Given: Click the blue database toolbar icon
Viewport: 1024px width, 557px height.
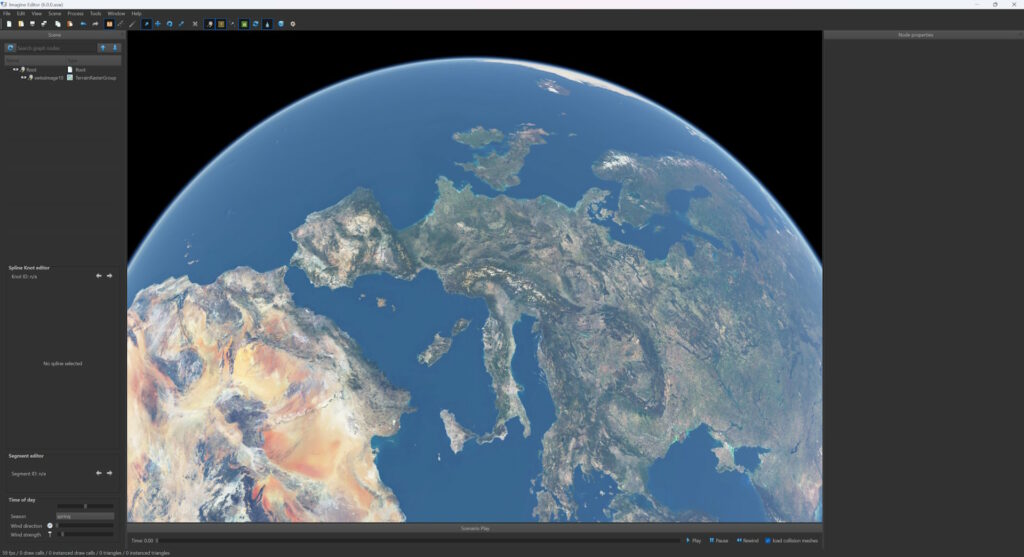Looking at the screenshot, I should coord(281,24).
